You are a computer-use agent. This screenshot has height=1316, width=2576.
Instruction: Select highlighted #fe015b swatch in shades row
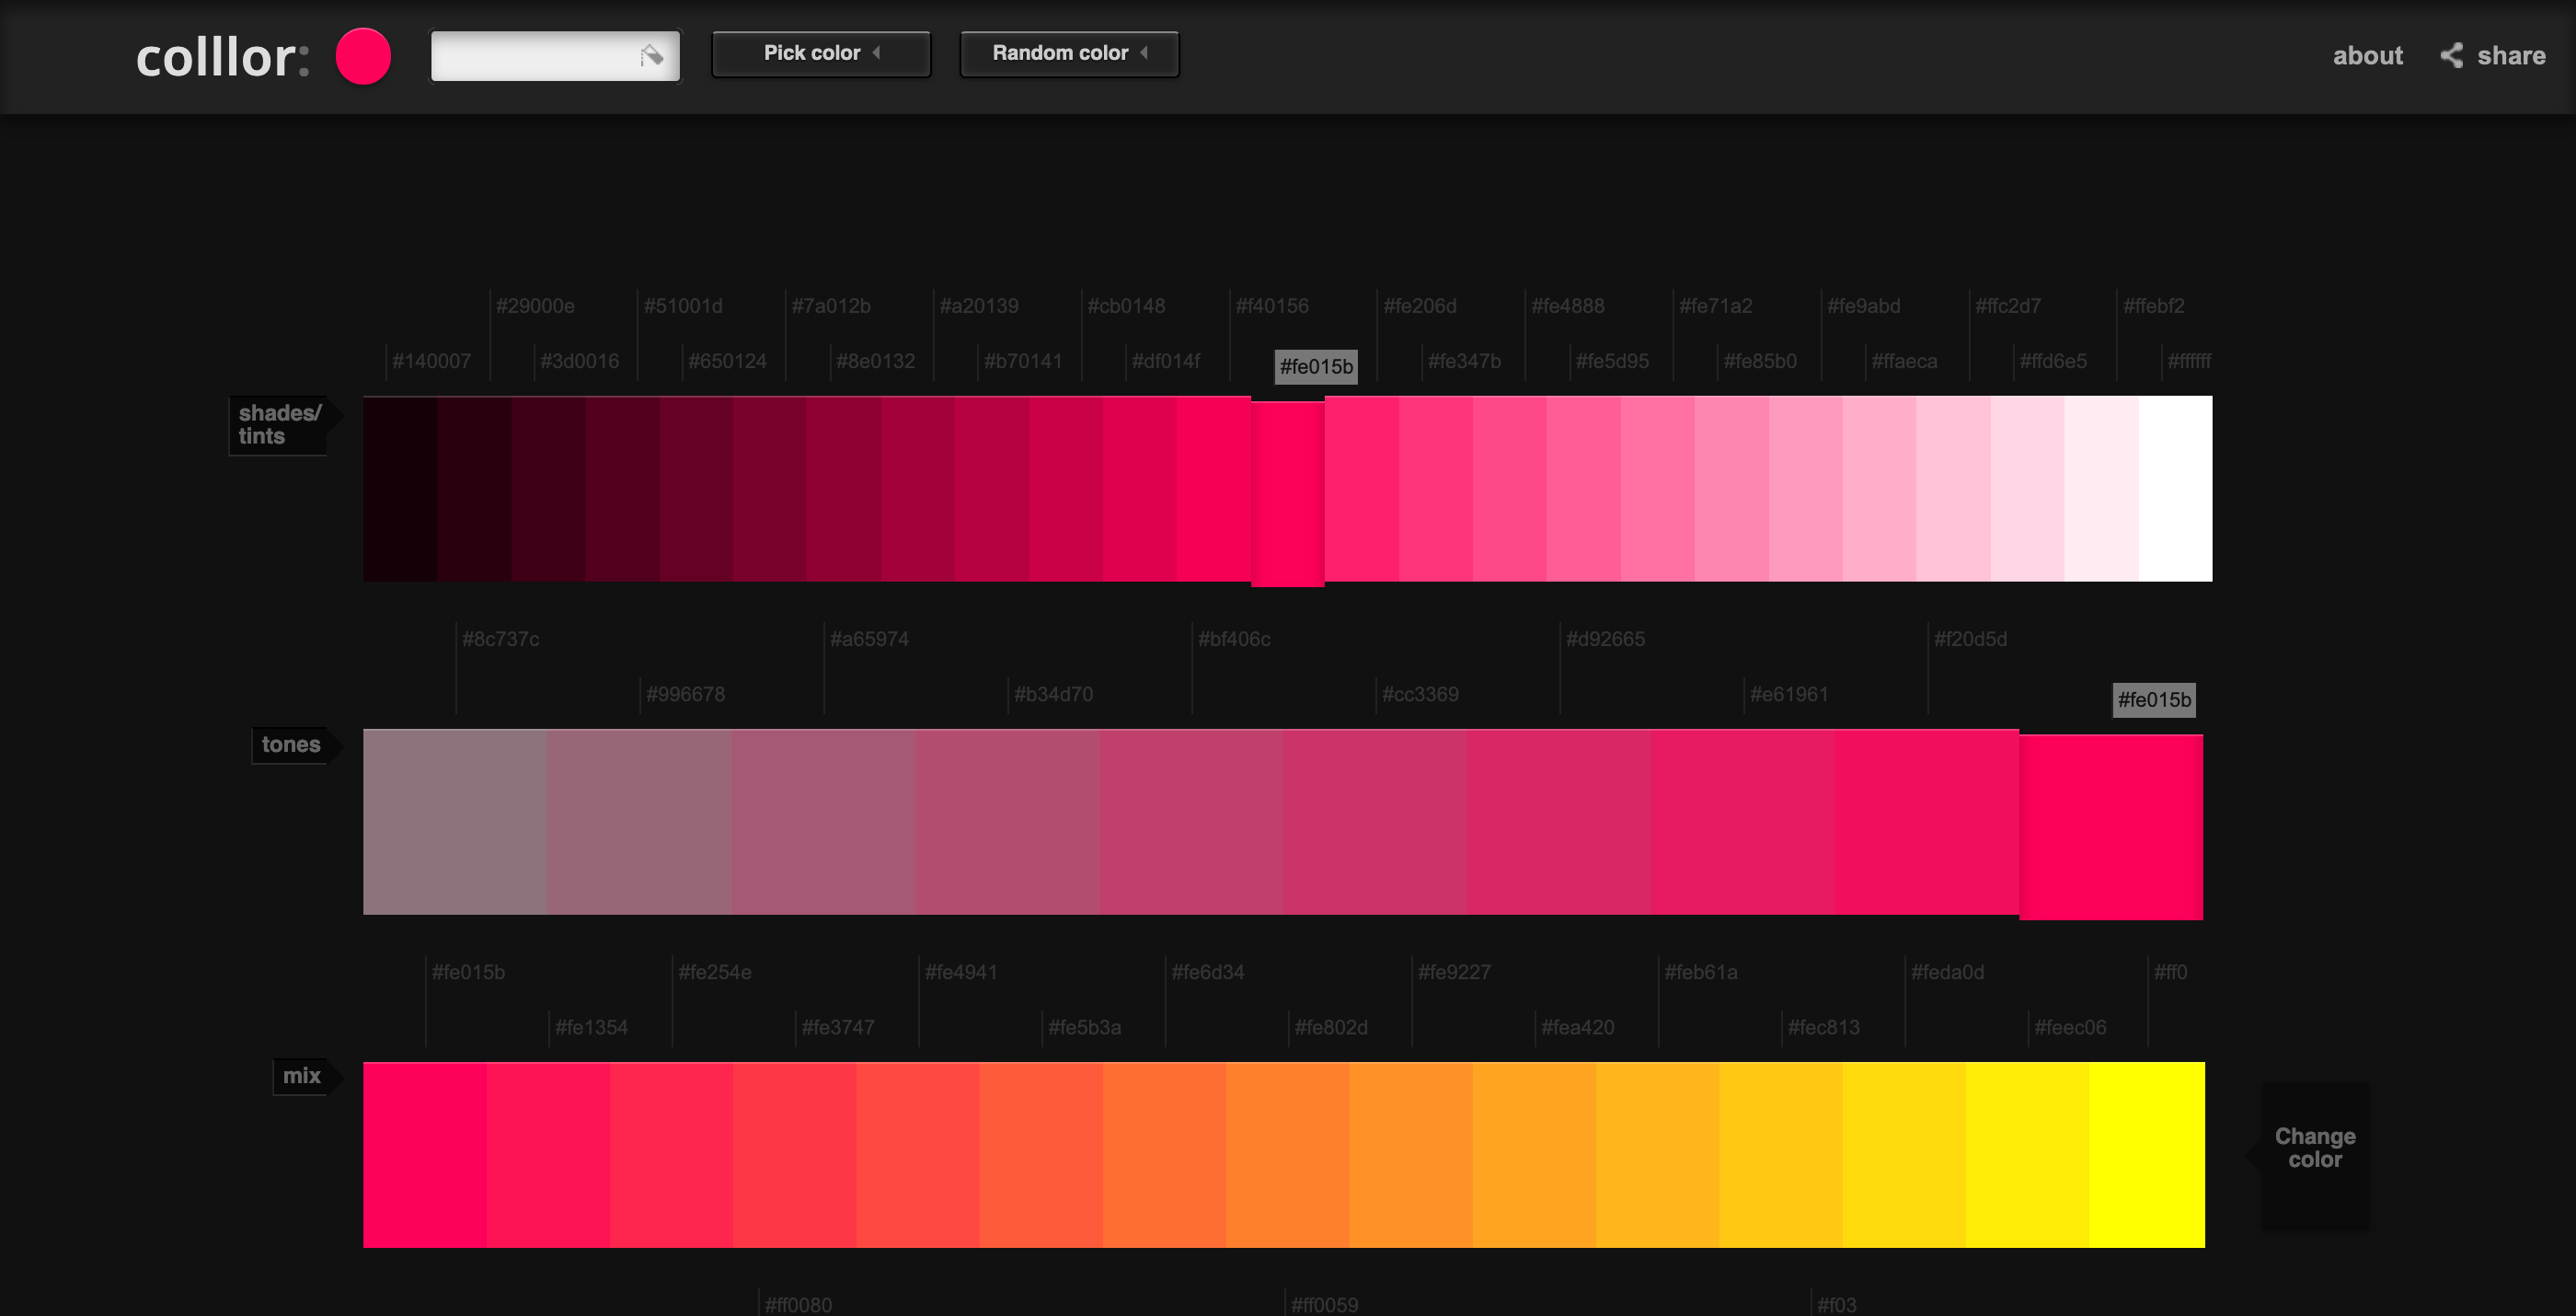tap(1288, 493)
